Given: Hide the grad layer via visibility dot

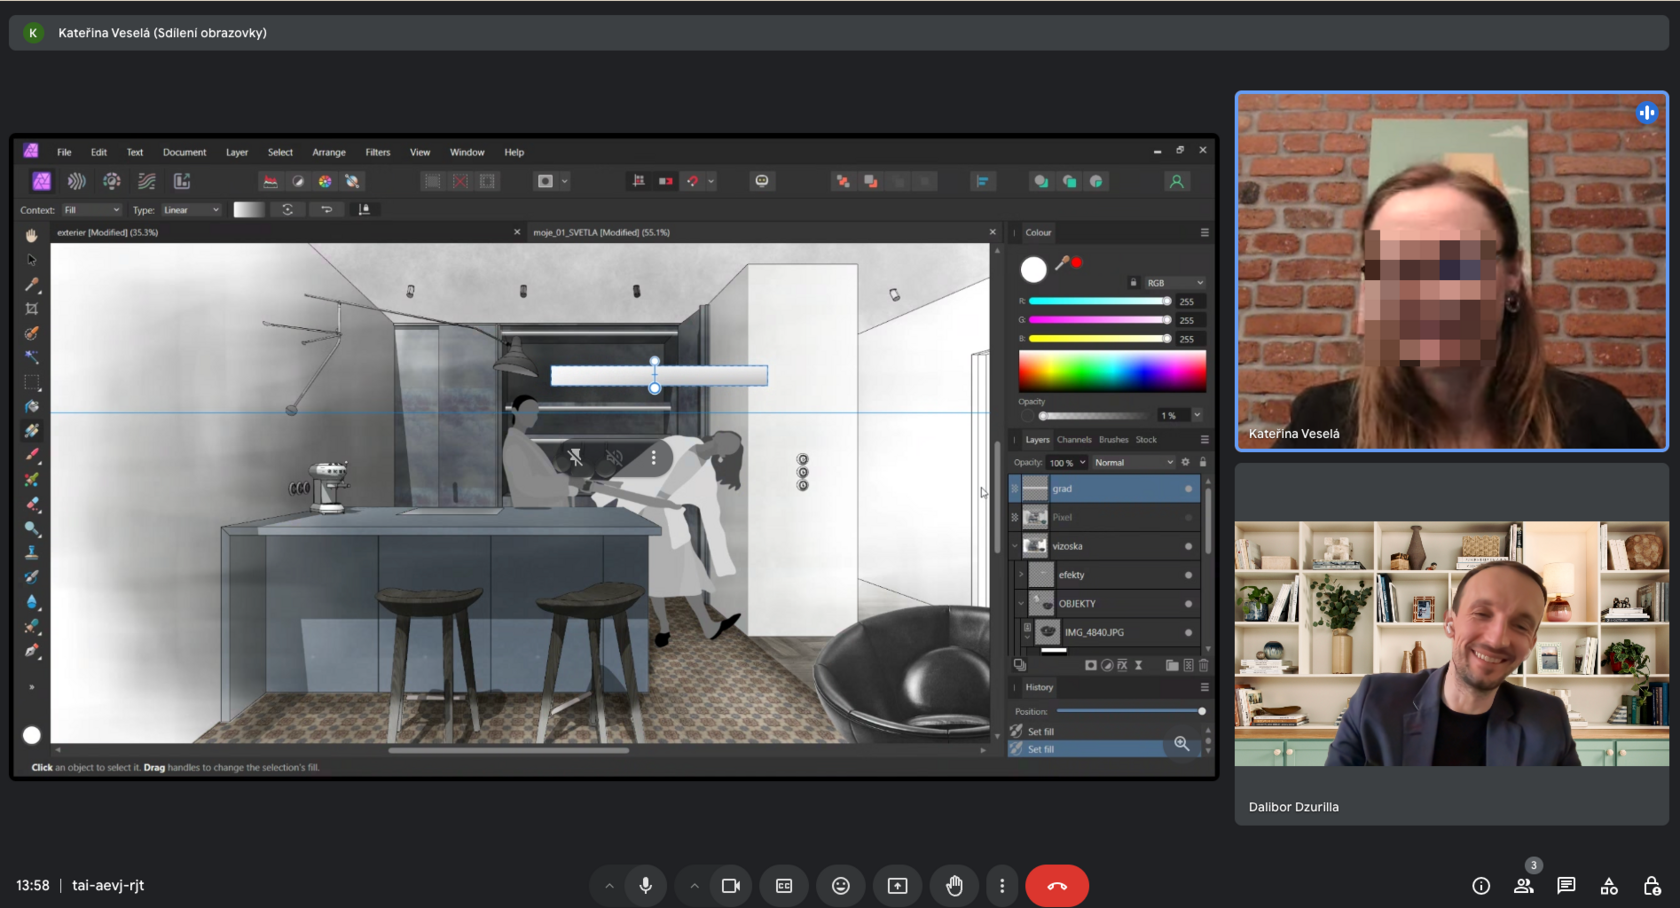Looking at the screenshot, I should [1188, 489].
